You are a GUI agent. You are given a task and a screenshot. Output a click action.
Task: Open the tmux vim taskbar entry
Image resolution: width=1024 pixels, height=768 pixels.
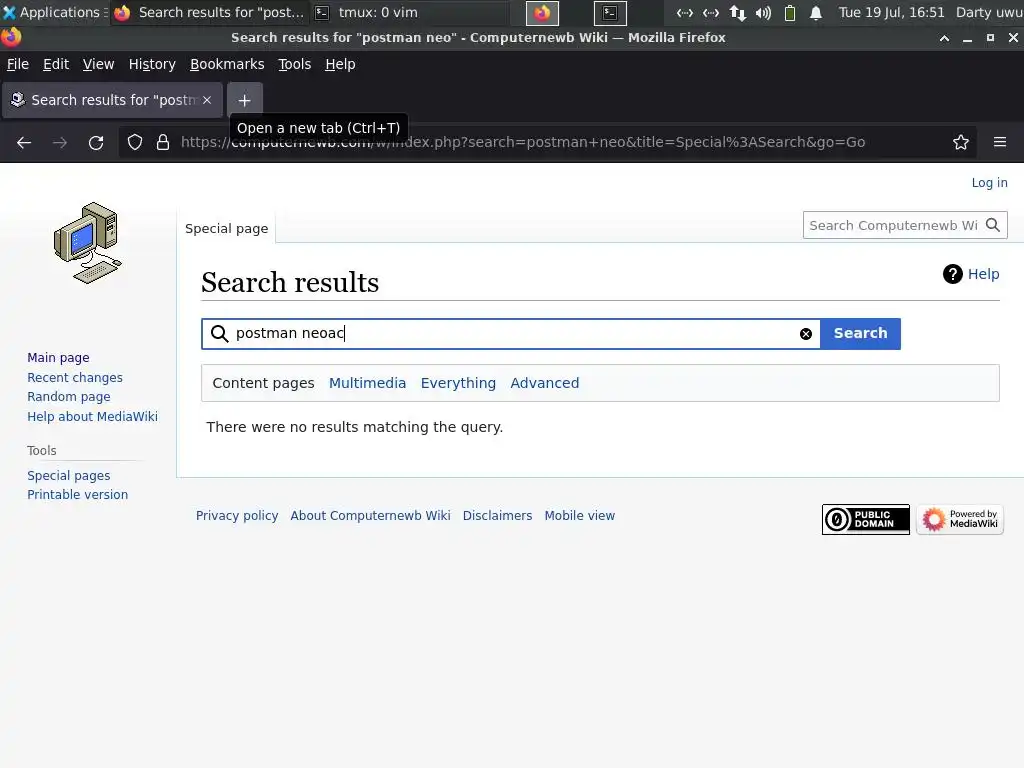409,12
